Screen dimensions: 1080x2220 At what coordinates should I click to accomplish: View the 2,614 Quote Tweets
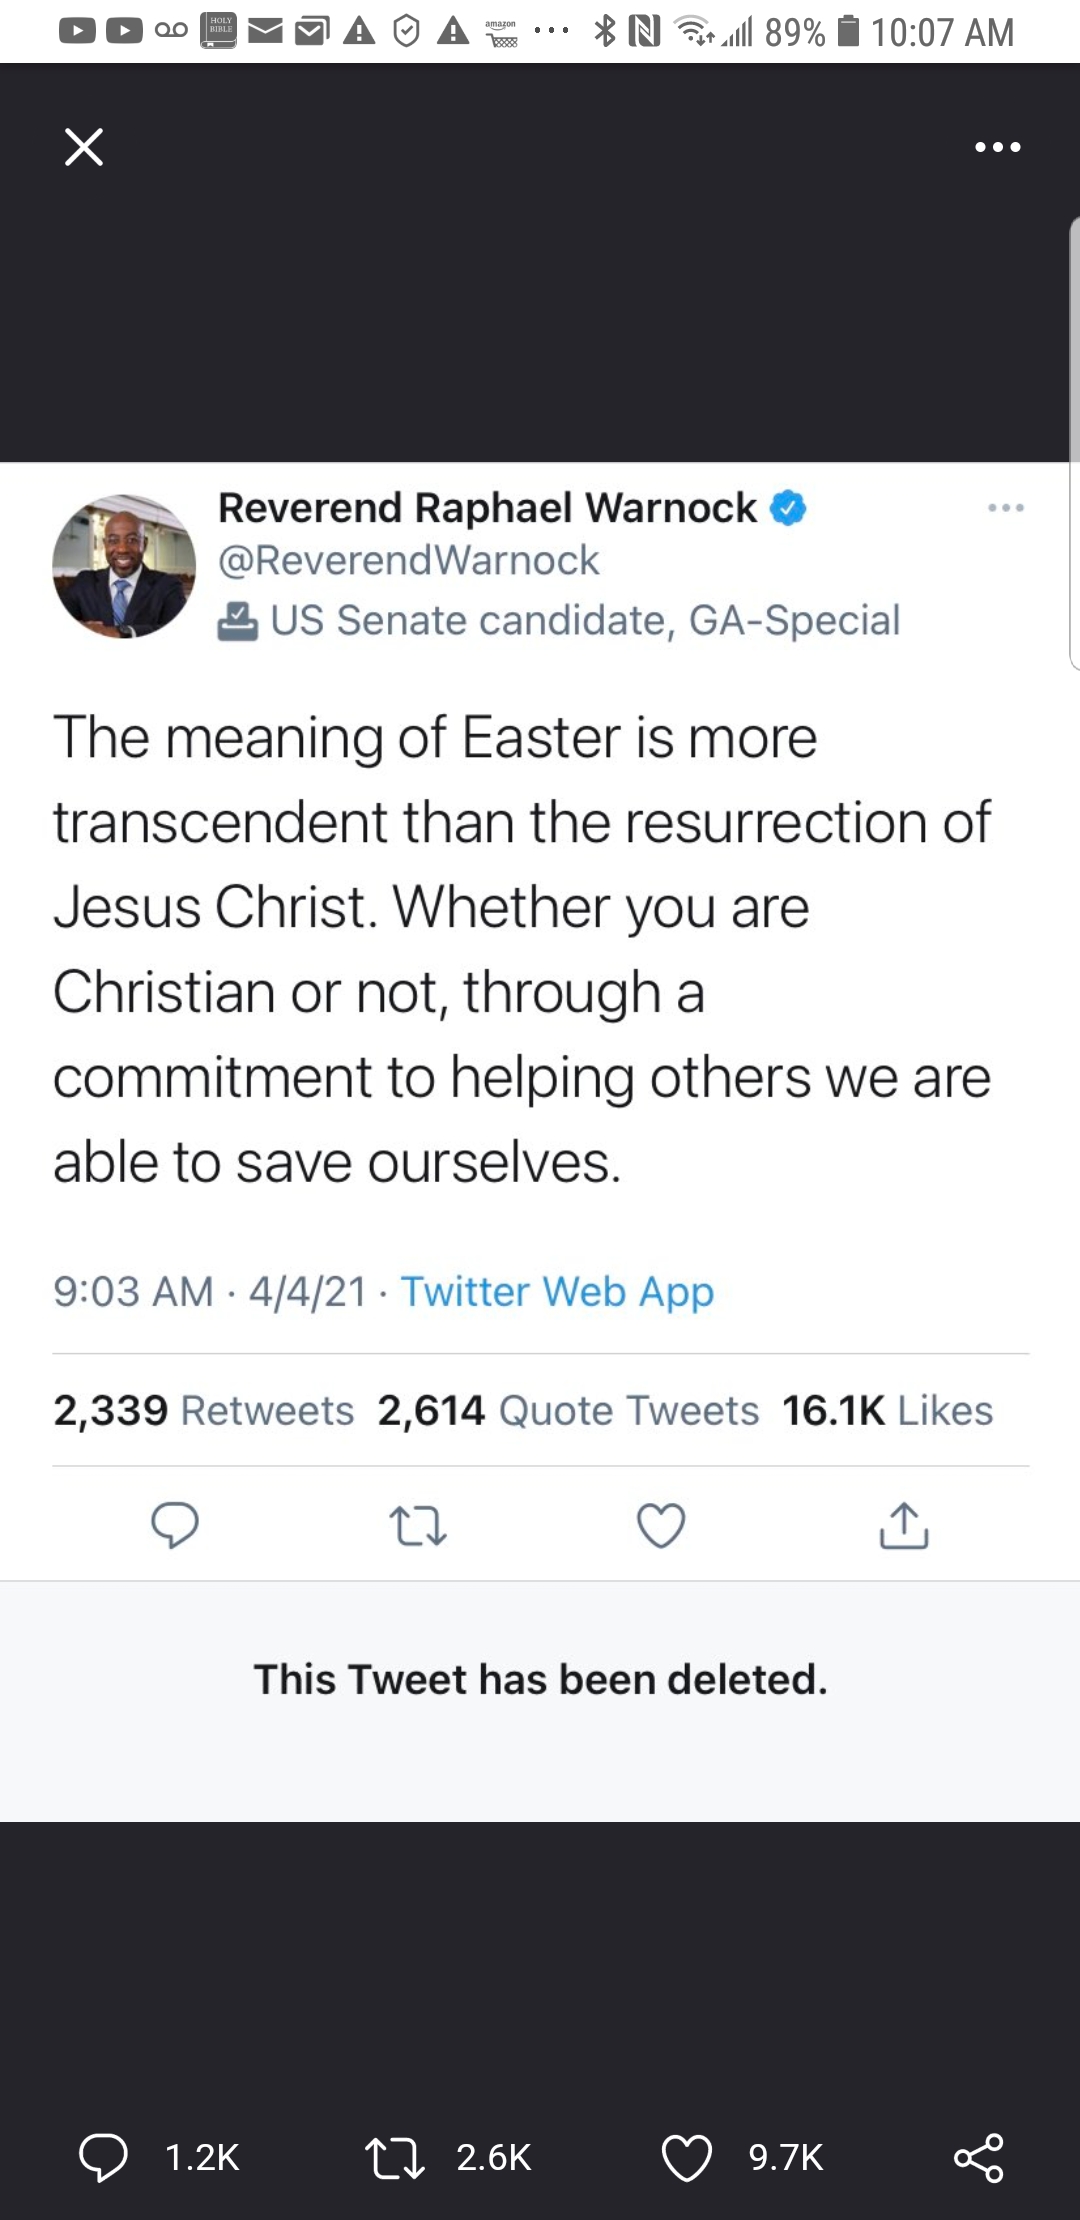568,1410
